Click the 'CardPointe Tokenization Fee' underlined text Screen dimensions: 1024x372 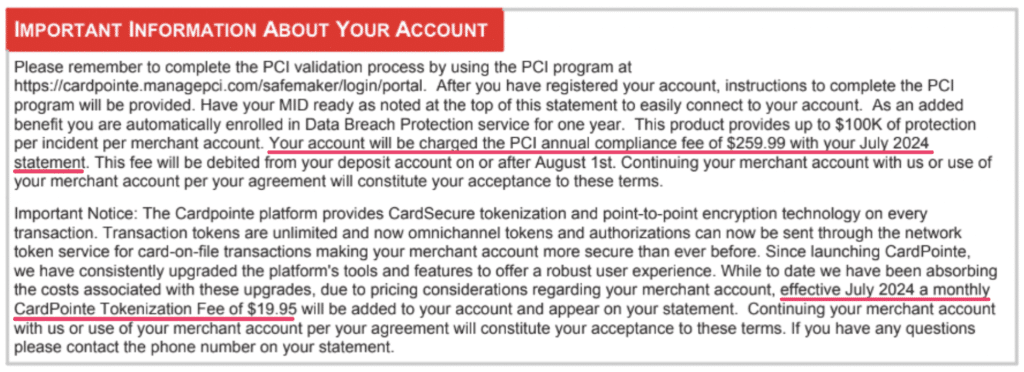(x=114, y=307)
